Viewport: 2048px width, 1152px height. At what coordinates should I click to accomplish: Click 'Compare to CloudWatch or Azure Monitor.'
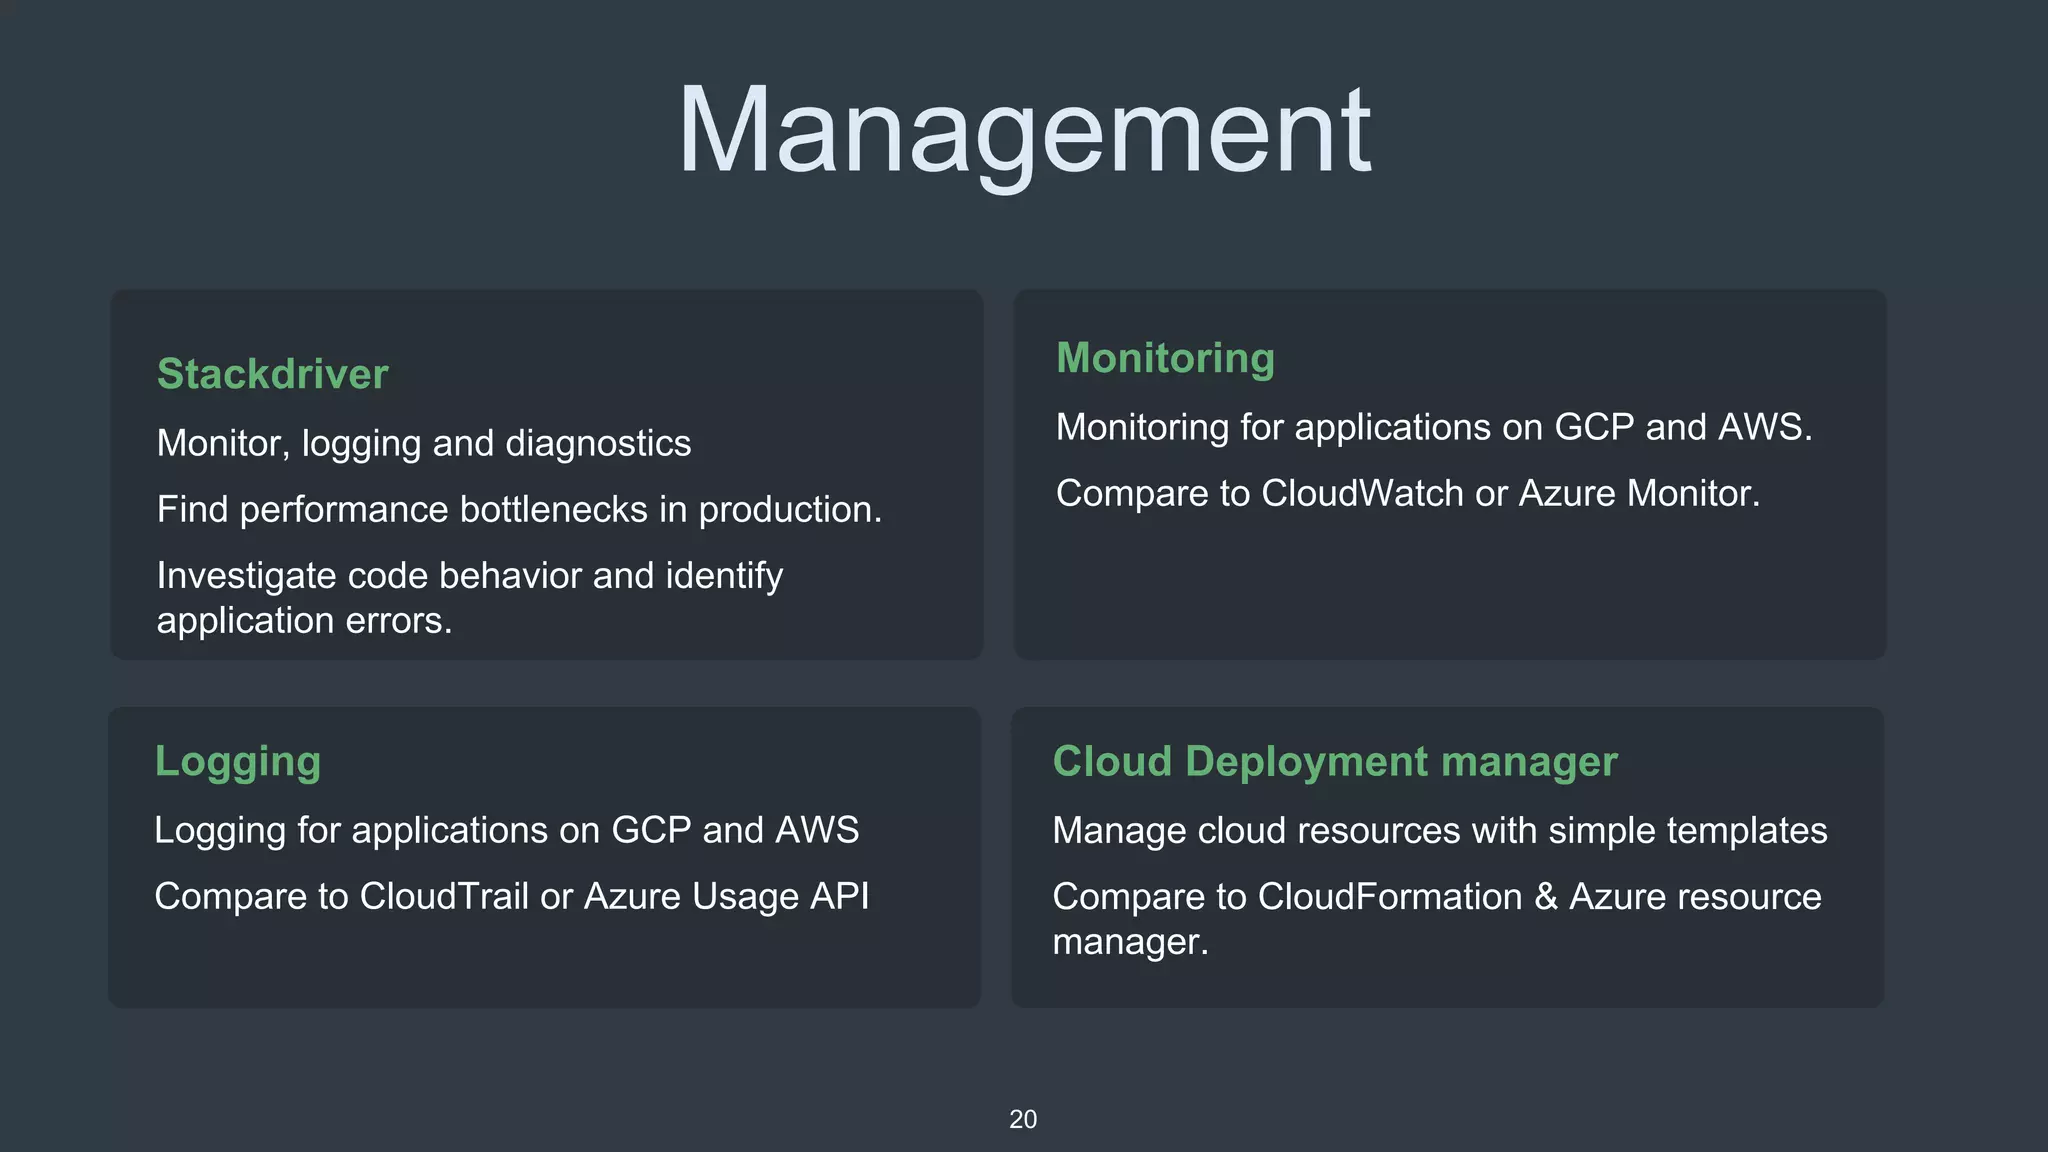(x=1408, y=493)
